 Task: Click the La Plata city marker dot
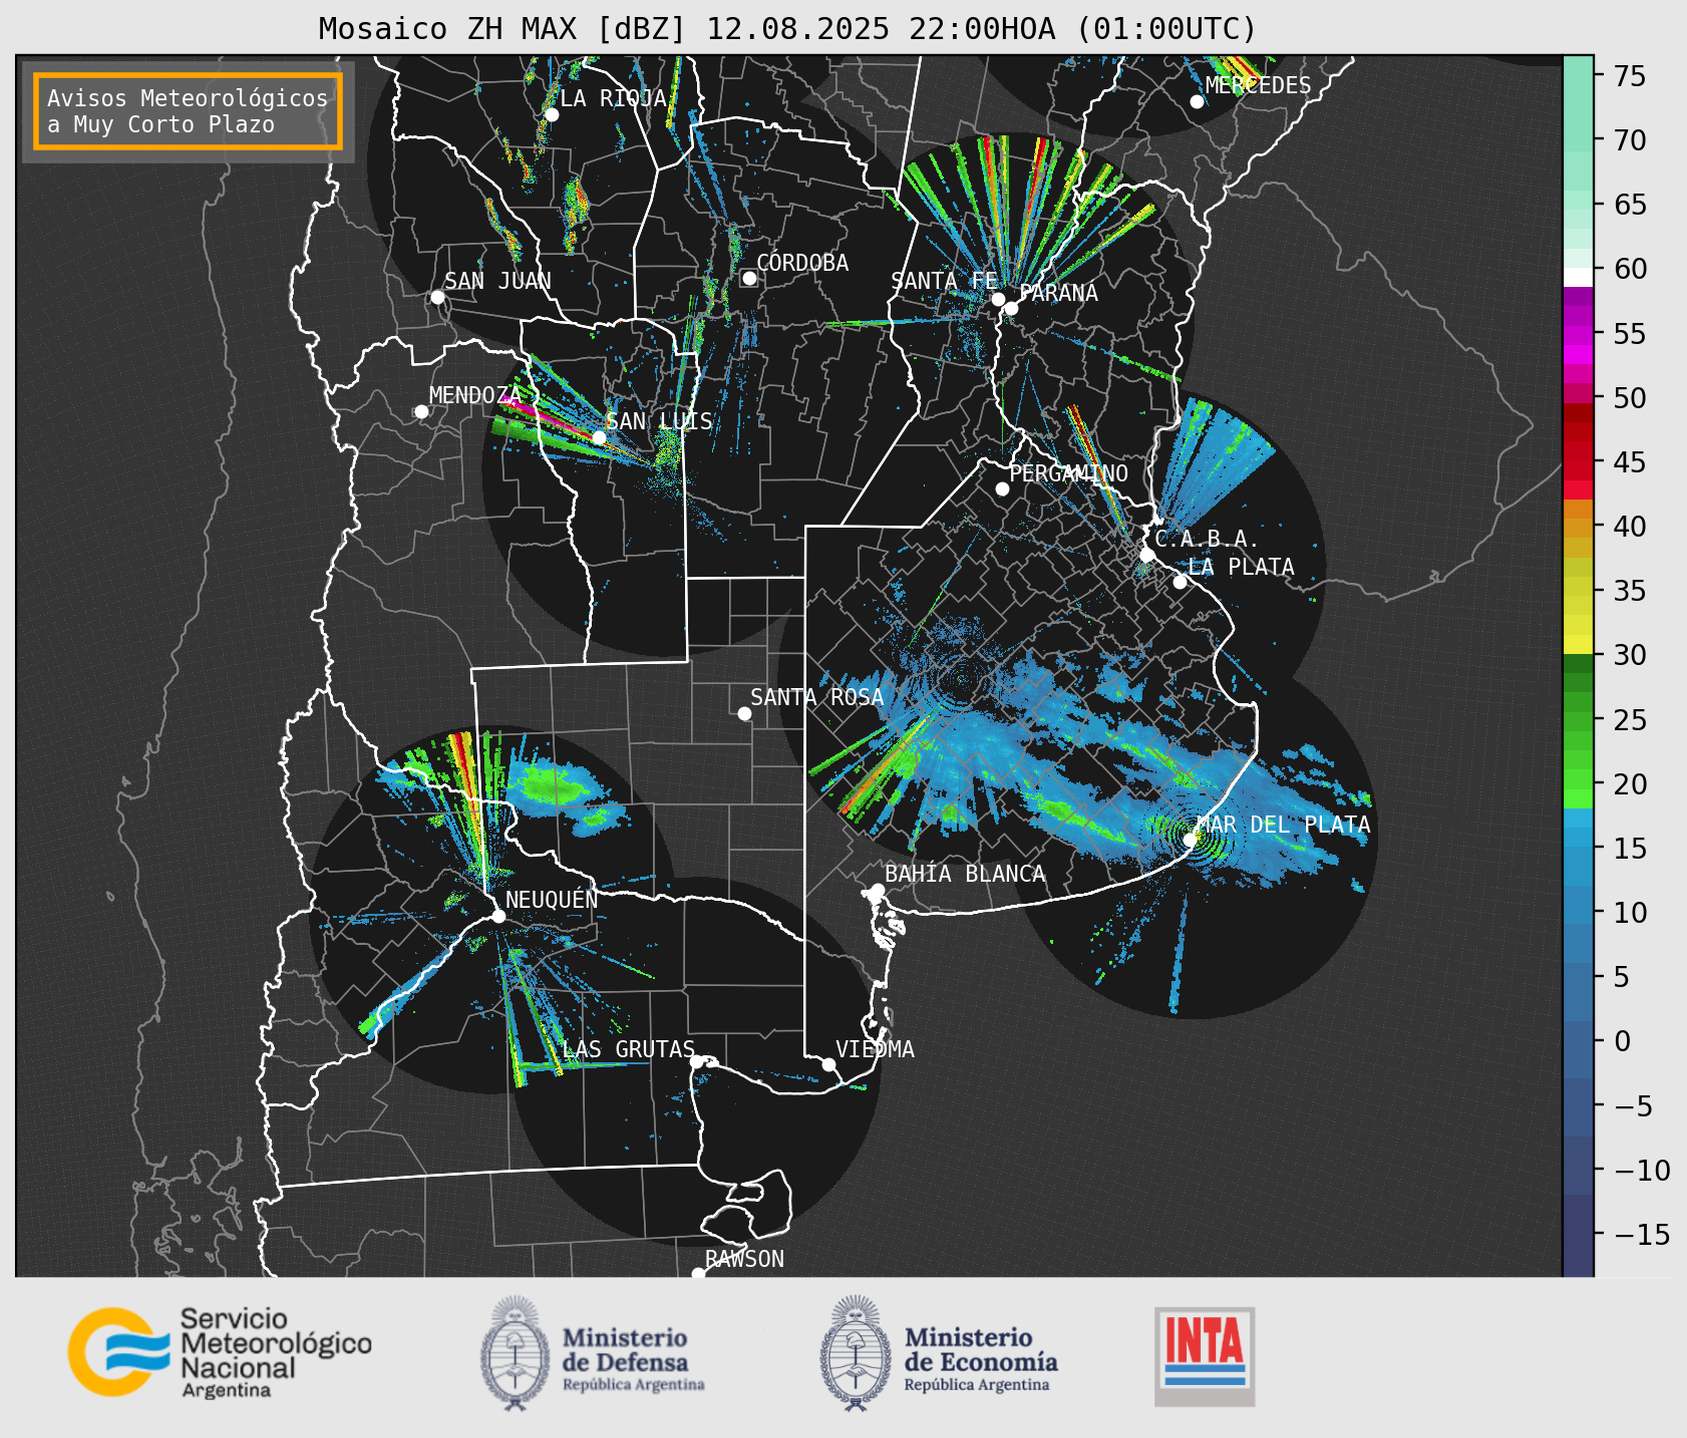click(1180, 582)
